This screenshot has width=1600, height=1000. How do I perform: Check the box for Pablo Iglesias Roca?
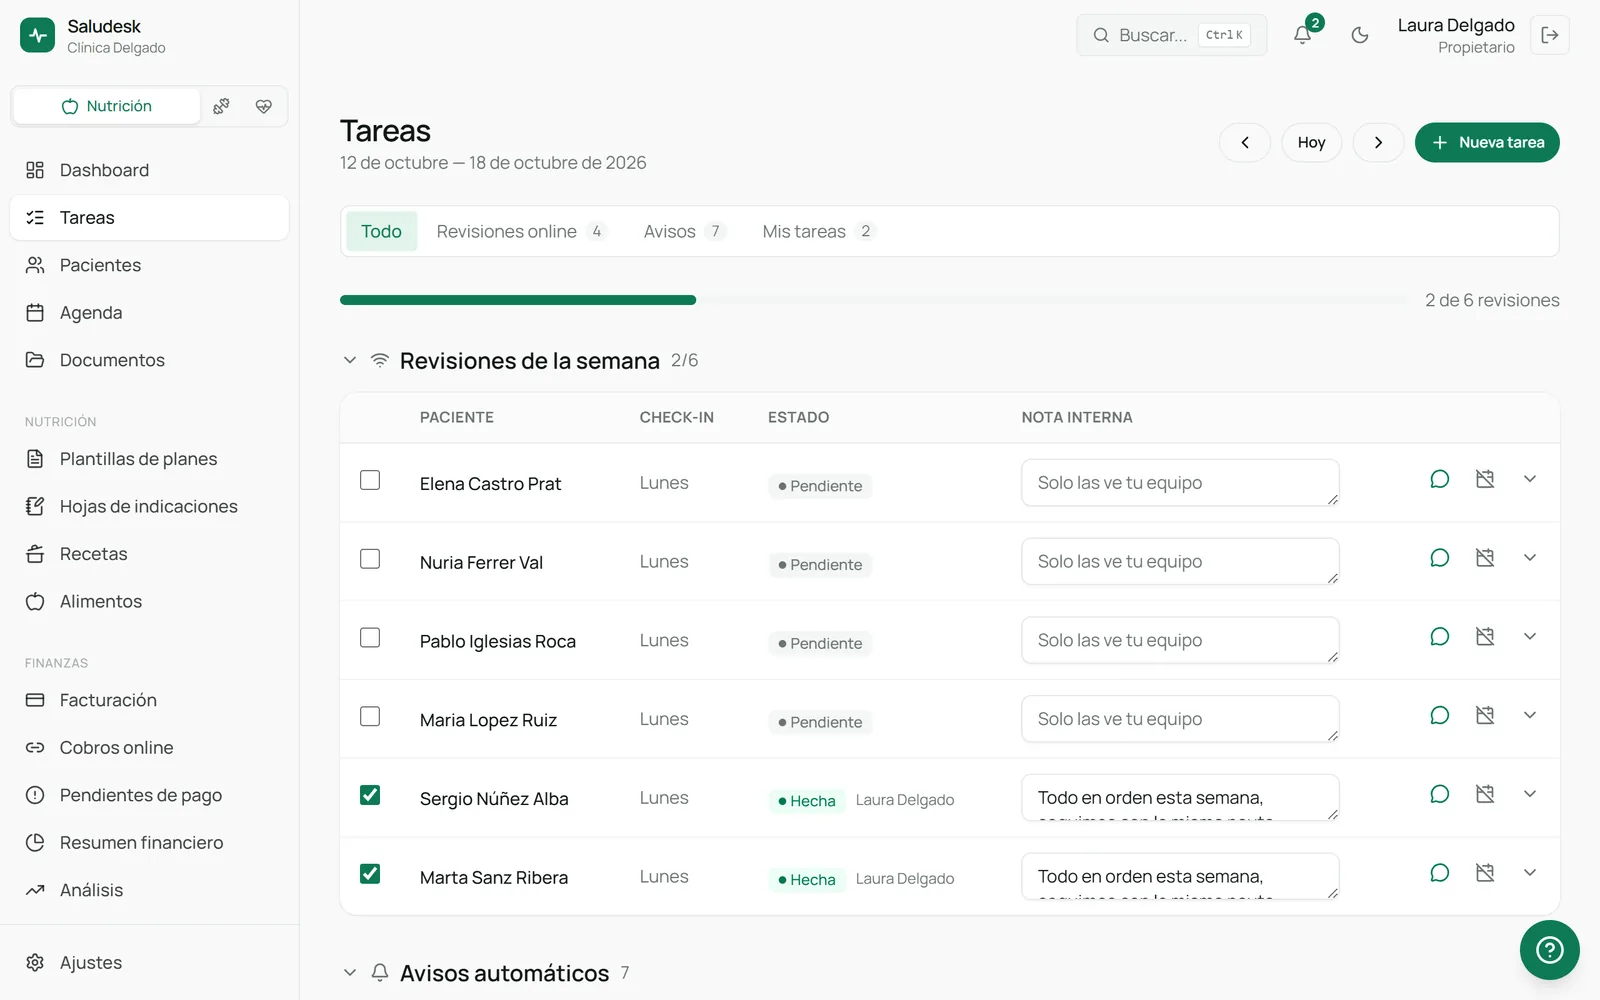(x=370, y=637)
